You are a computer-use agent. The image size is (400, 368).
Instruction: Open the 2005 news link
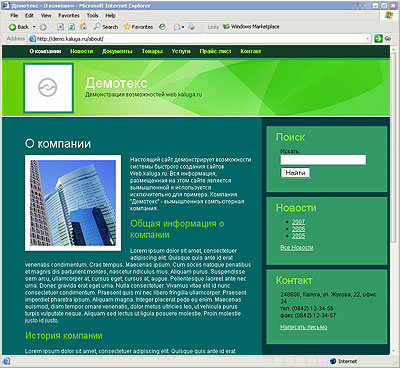[x=298, y=236]
